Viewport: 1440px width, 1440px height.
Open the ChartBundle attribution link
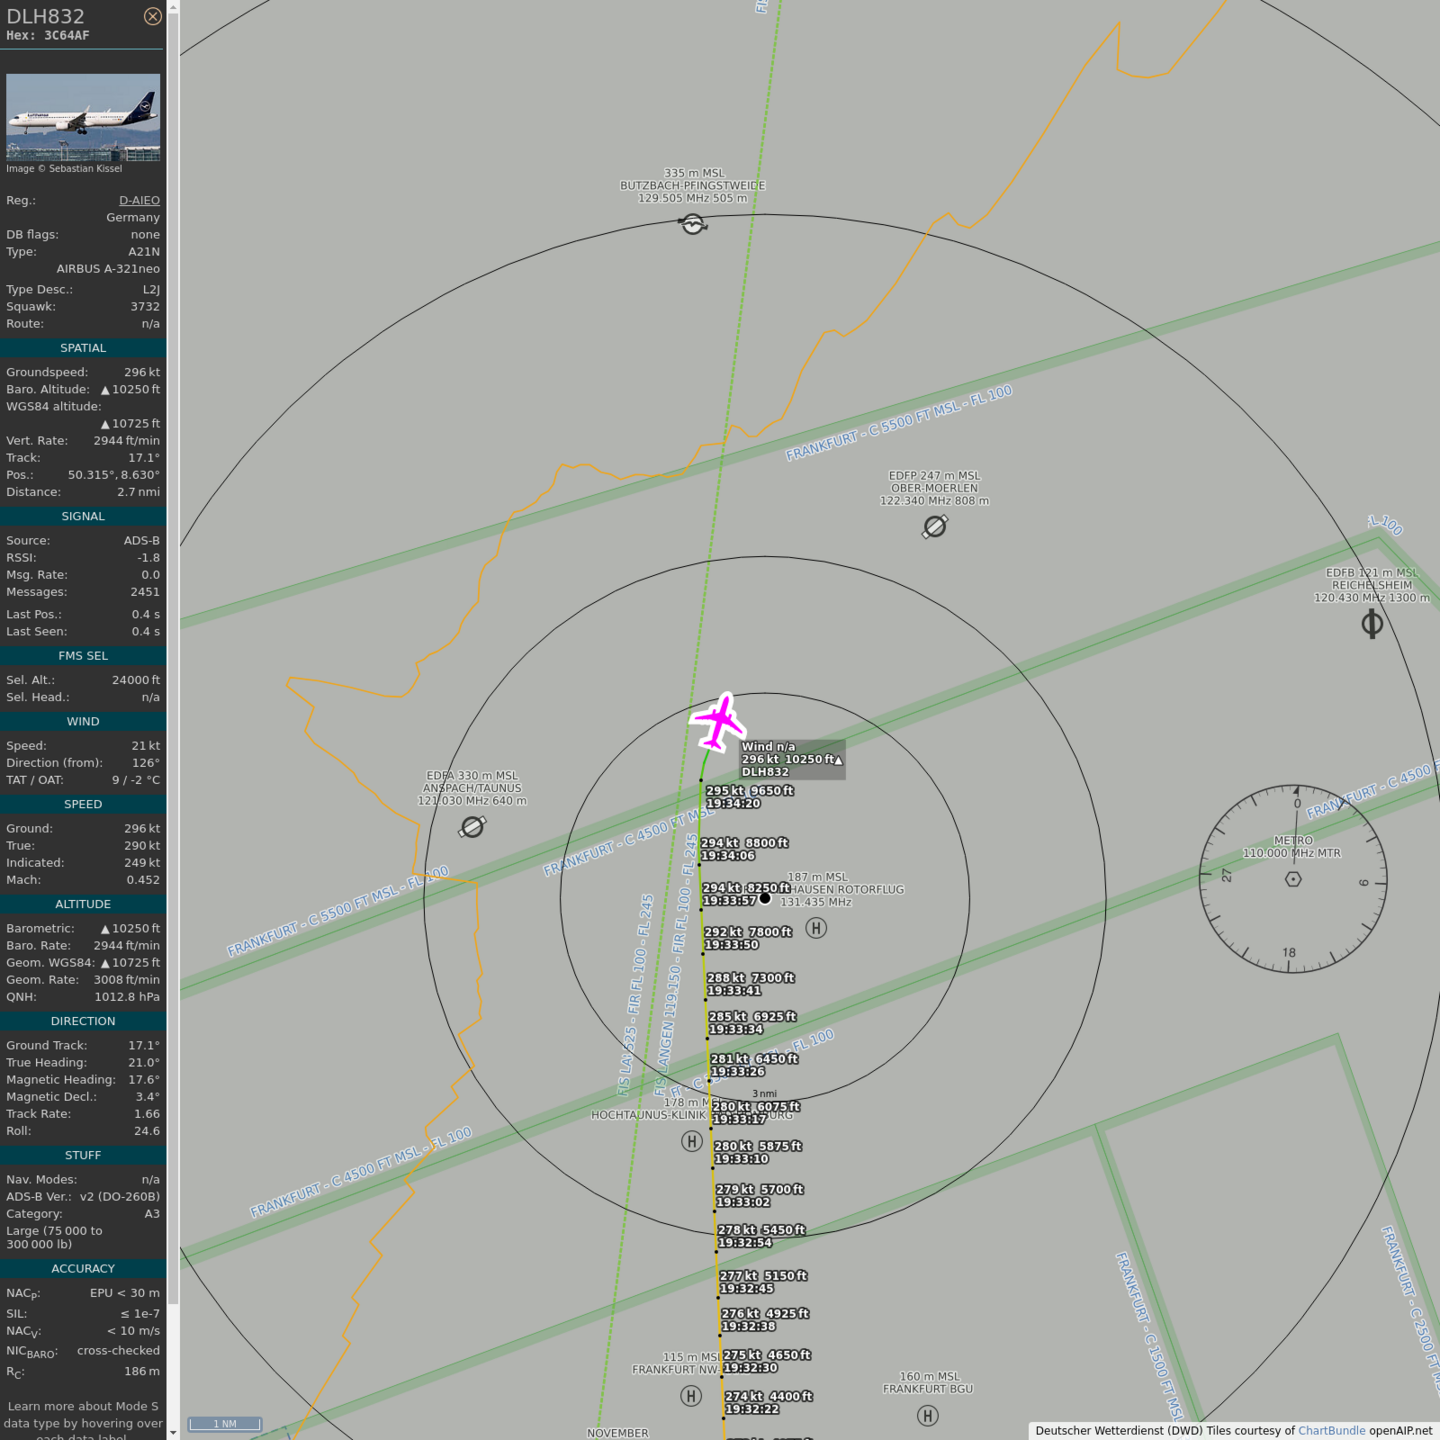(x=1331, y=1431)
